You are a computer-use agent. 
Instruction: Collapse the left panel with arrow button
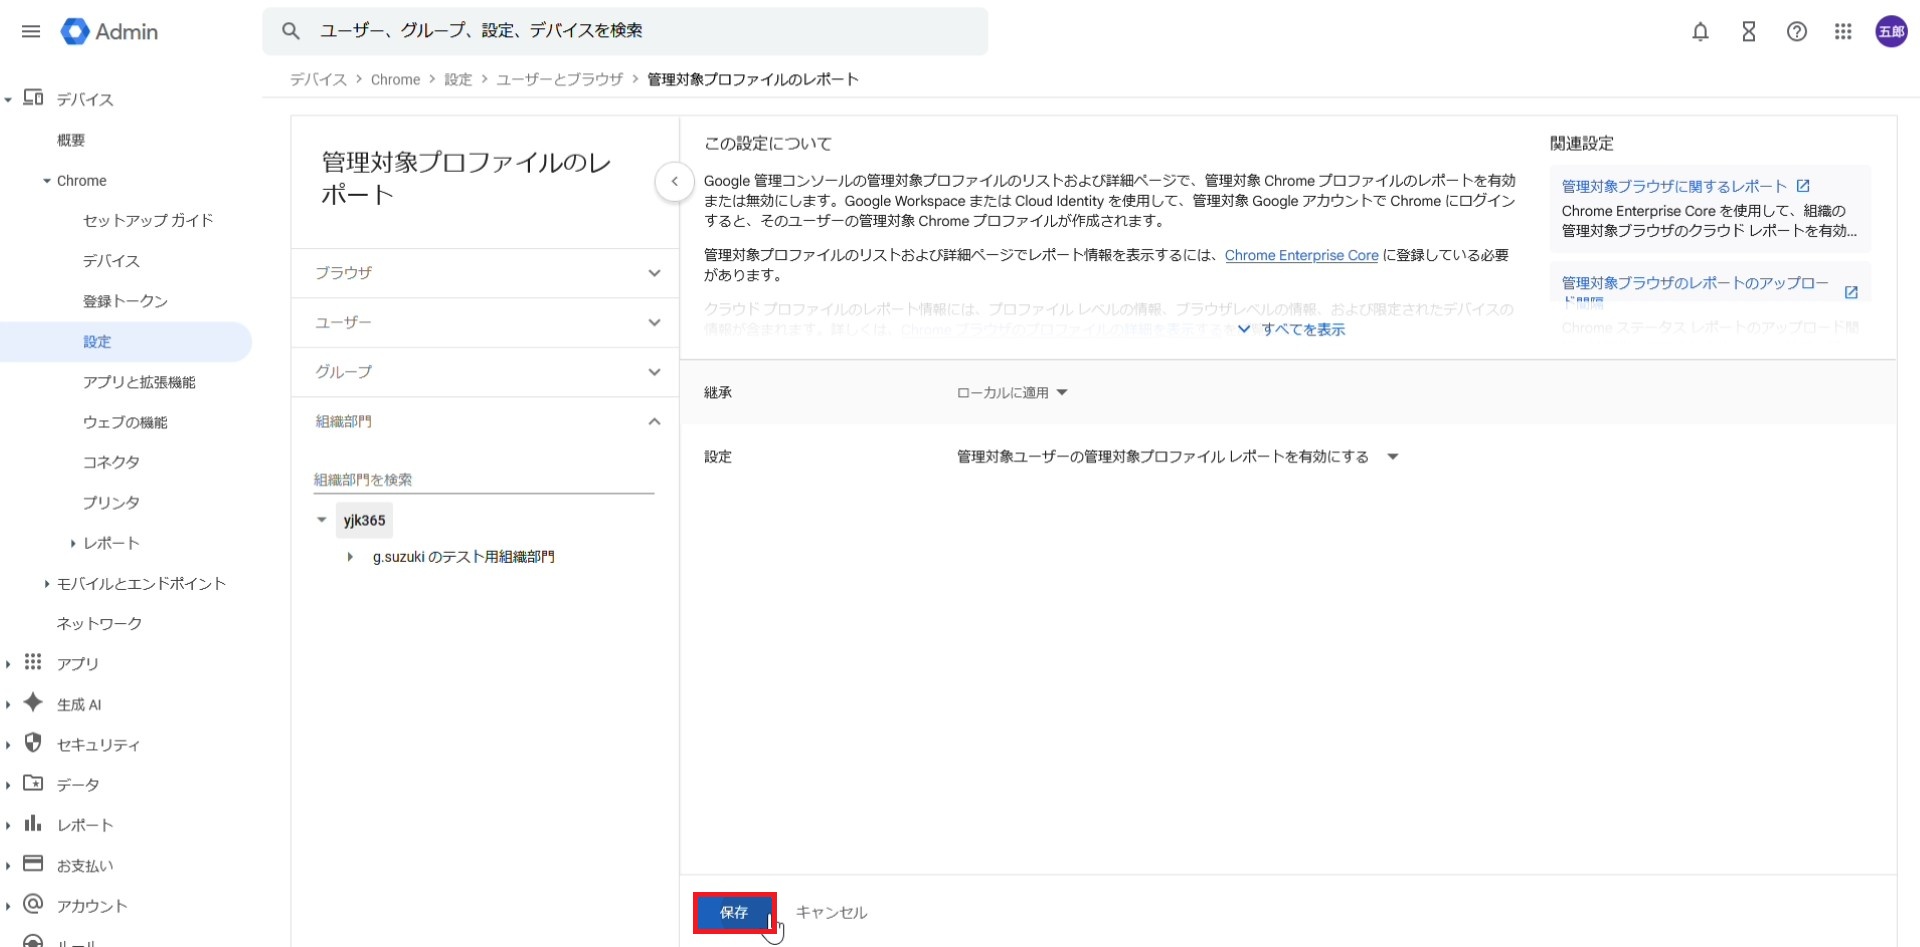(675, 182)
